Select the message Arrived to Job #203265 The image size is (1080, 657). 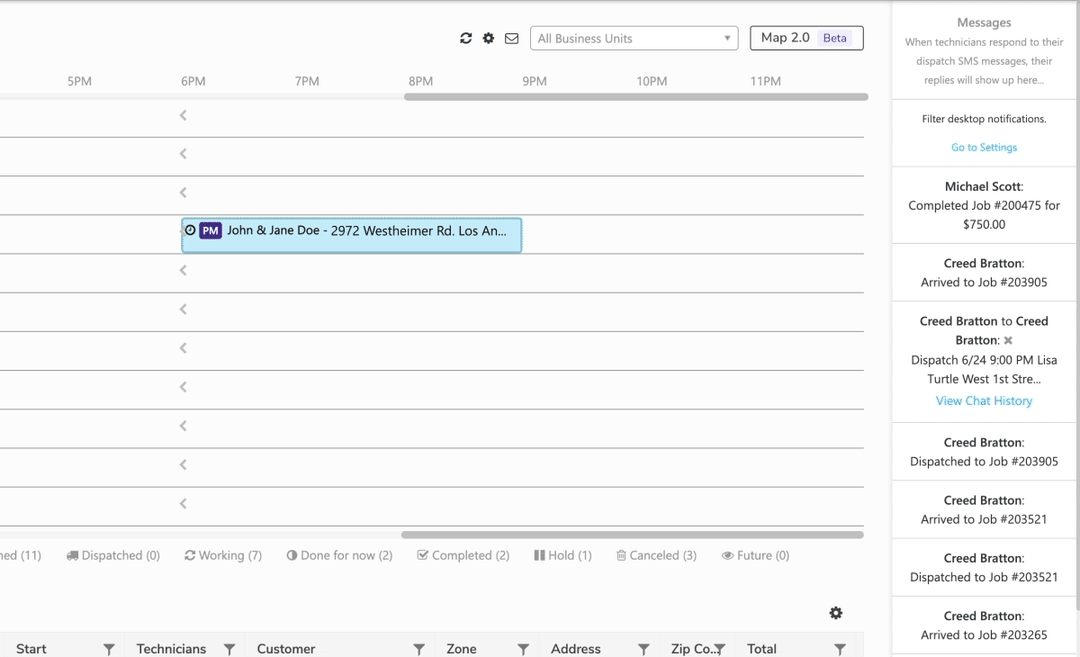coord(984,625)
